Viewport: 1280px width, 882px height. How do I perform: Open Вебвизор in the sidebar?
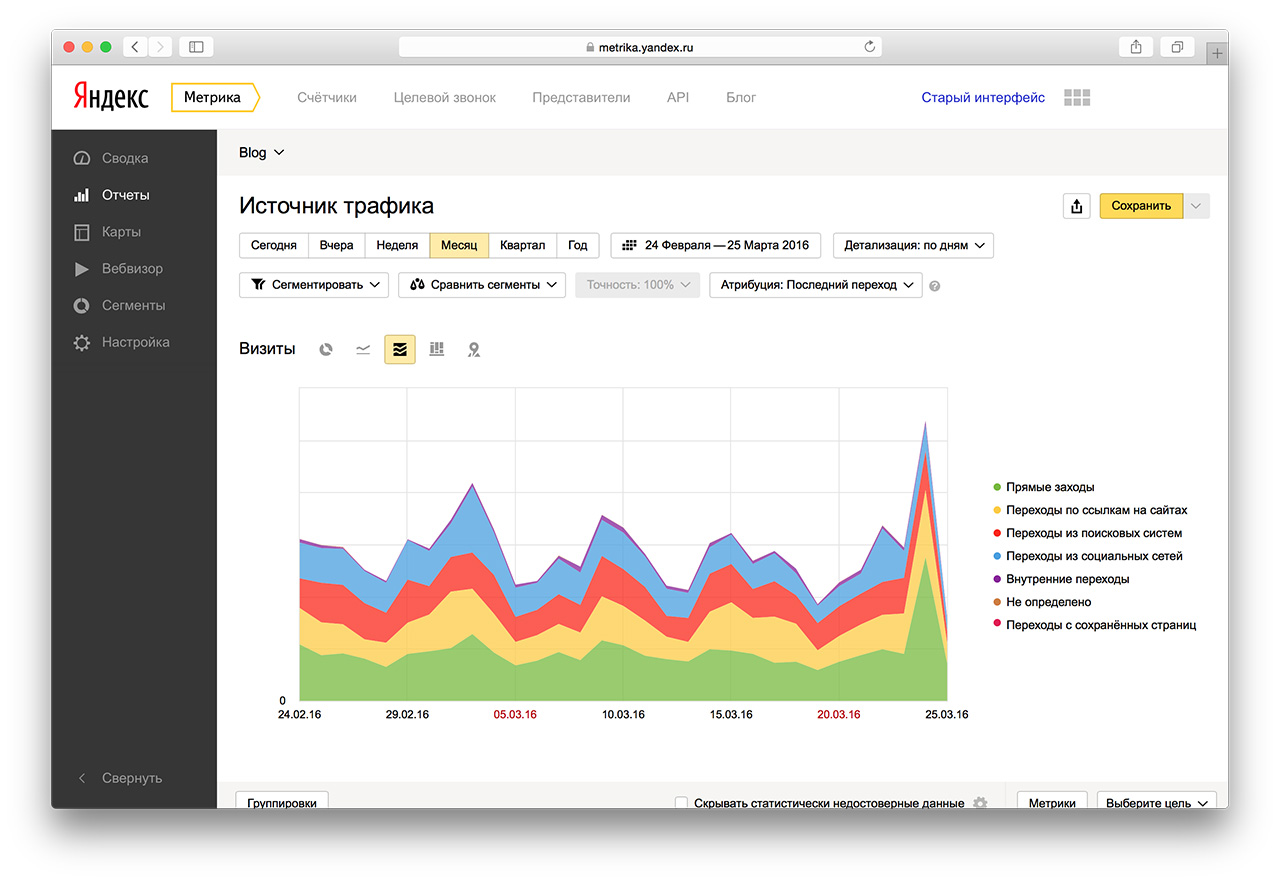tap(132, 269)
